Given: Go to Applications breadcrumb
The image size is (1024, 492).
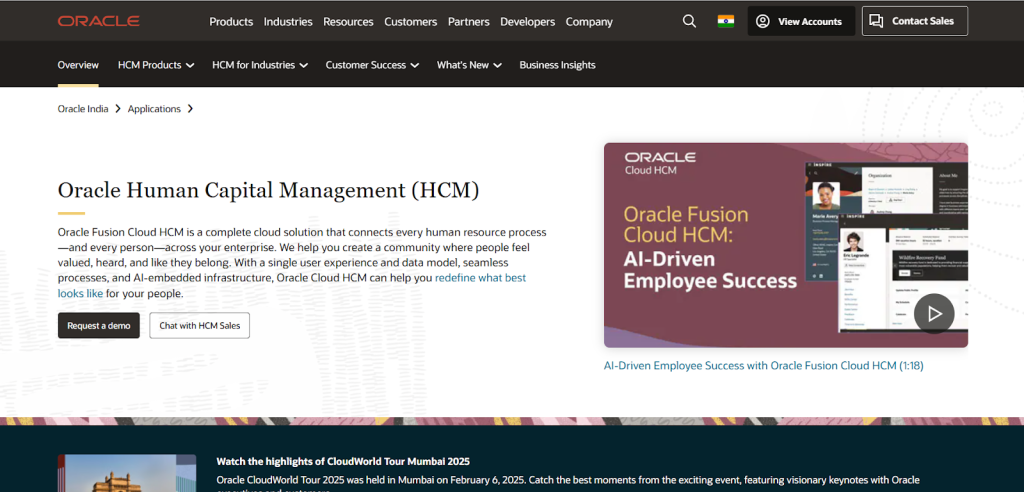Looking at the screenshot, I should (x=154, y=108).
